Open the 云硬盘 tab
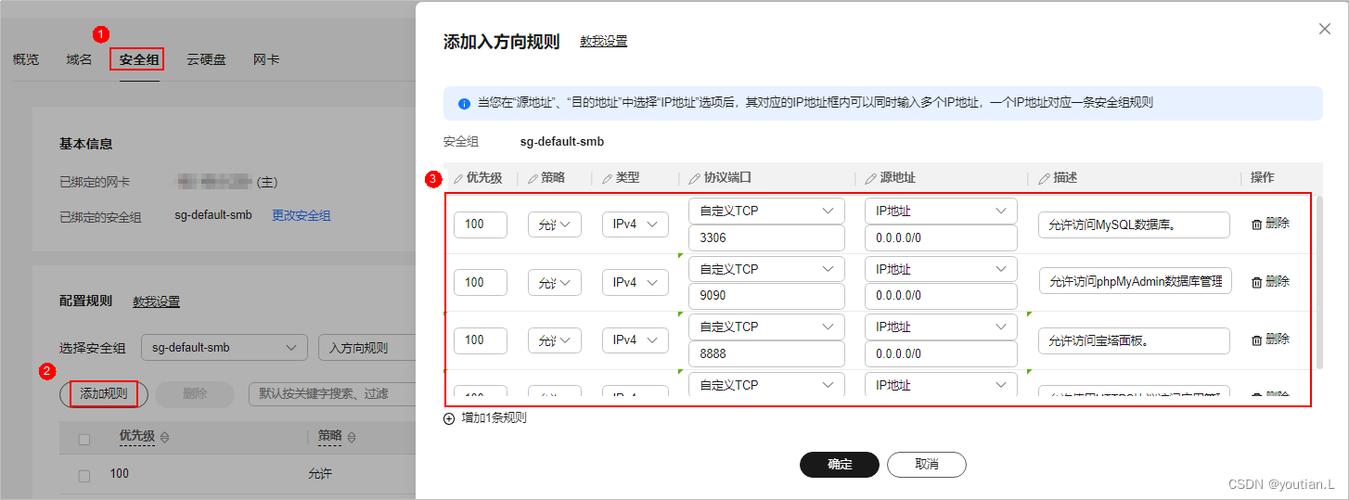 click(x=206, y=60)
